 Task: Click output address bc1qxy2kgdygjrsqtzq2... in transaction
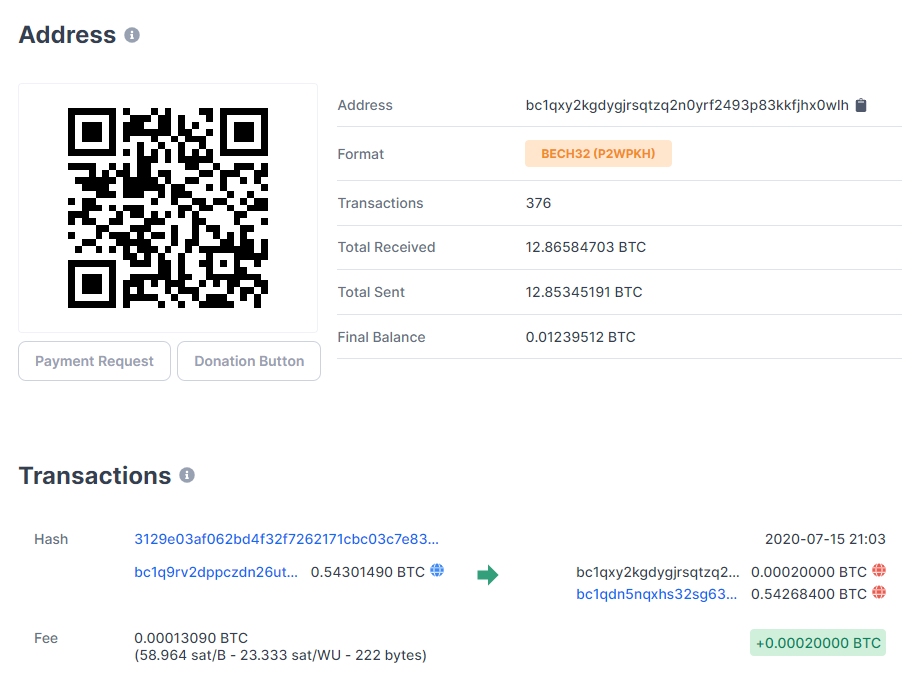click(658, 572)
